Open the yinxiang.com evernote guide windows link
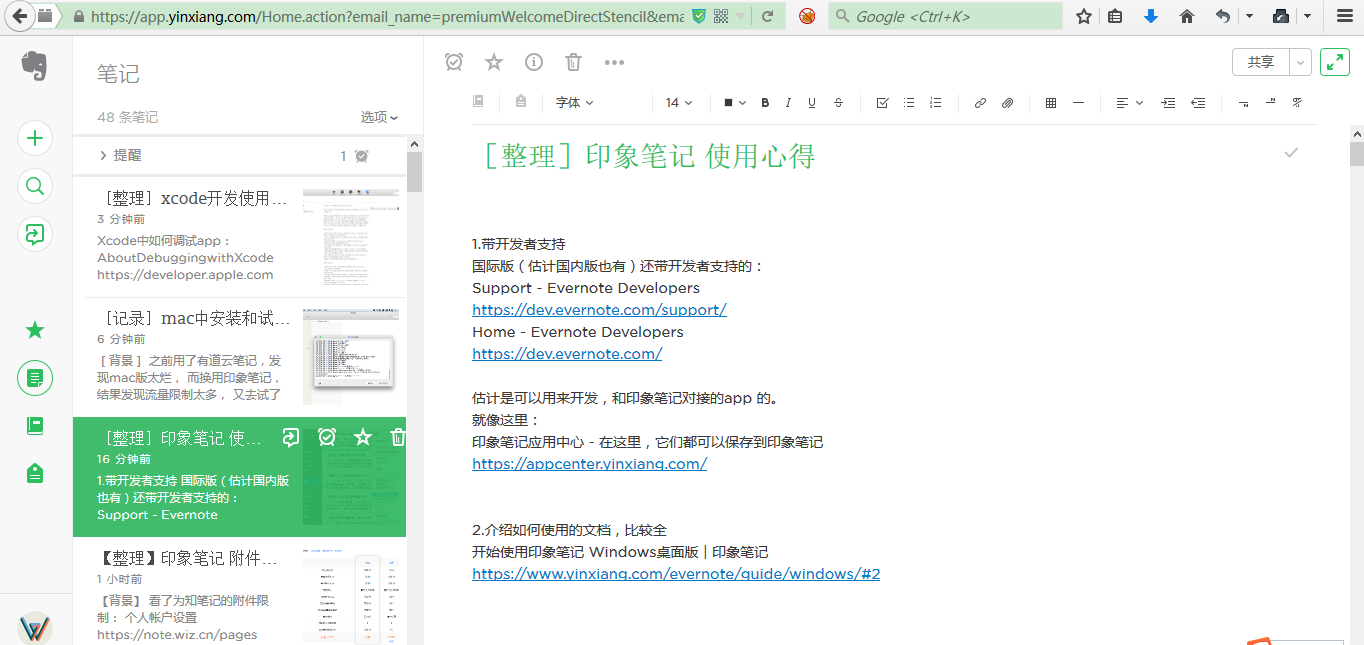 [x=676, y=574]
